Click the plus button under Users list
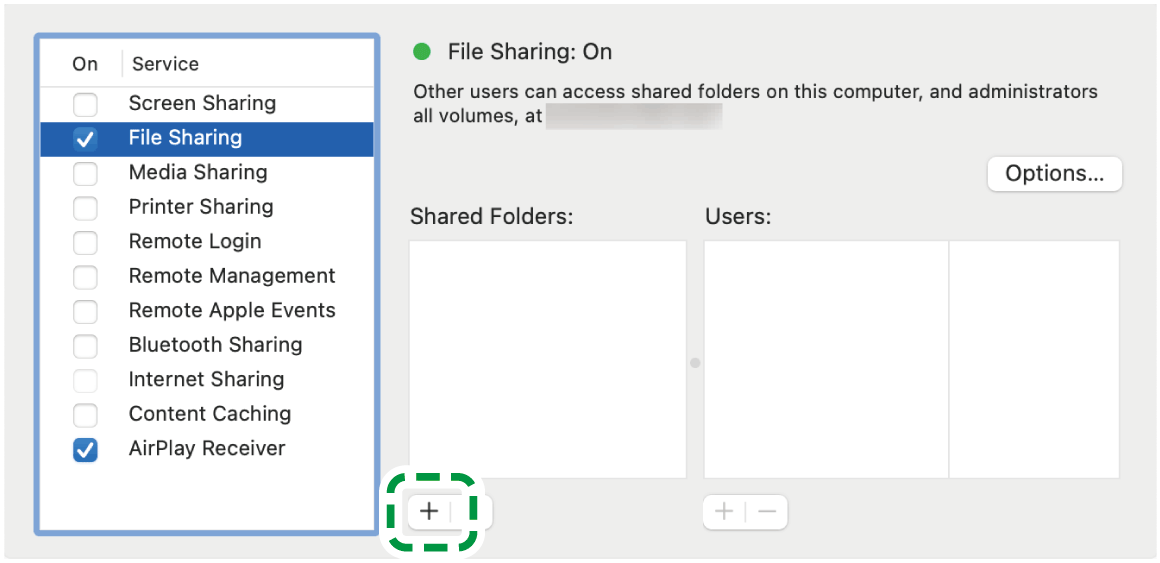 pos(724,512)
